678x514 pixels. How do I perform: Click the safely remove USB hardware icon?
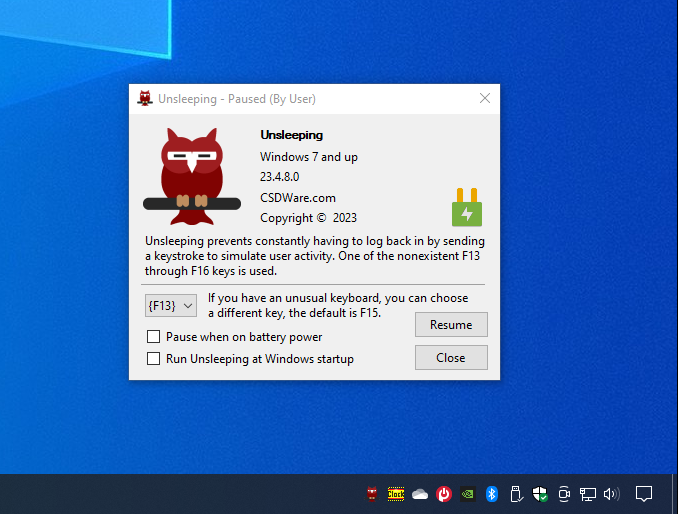point(516,494)
